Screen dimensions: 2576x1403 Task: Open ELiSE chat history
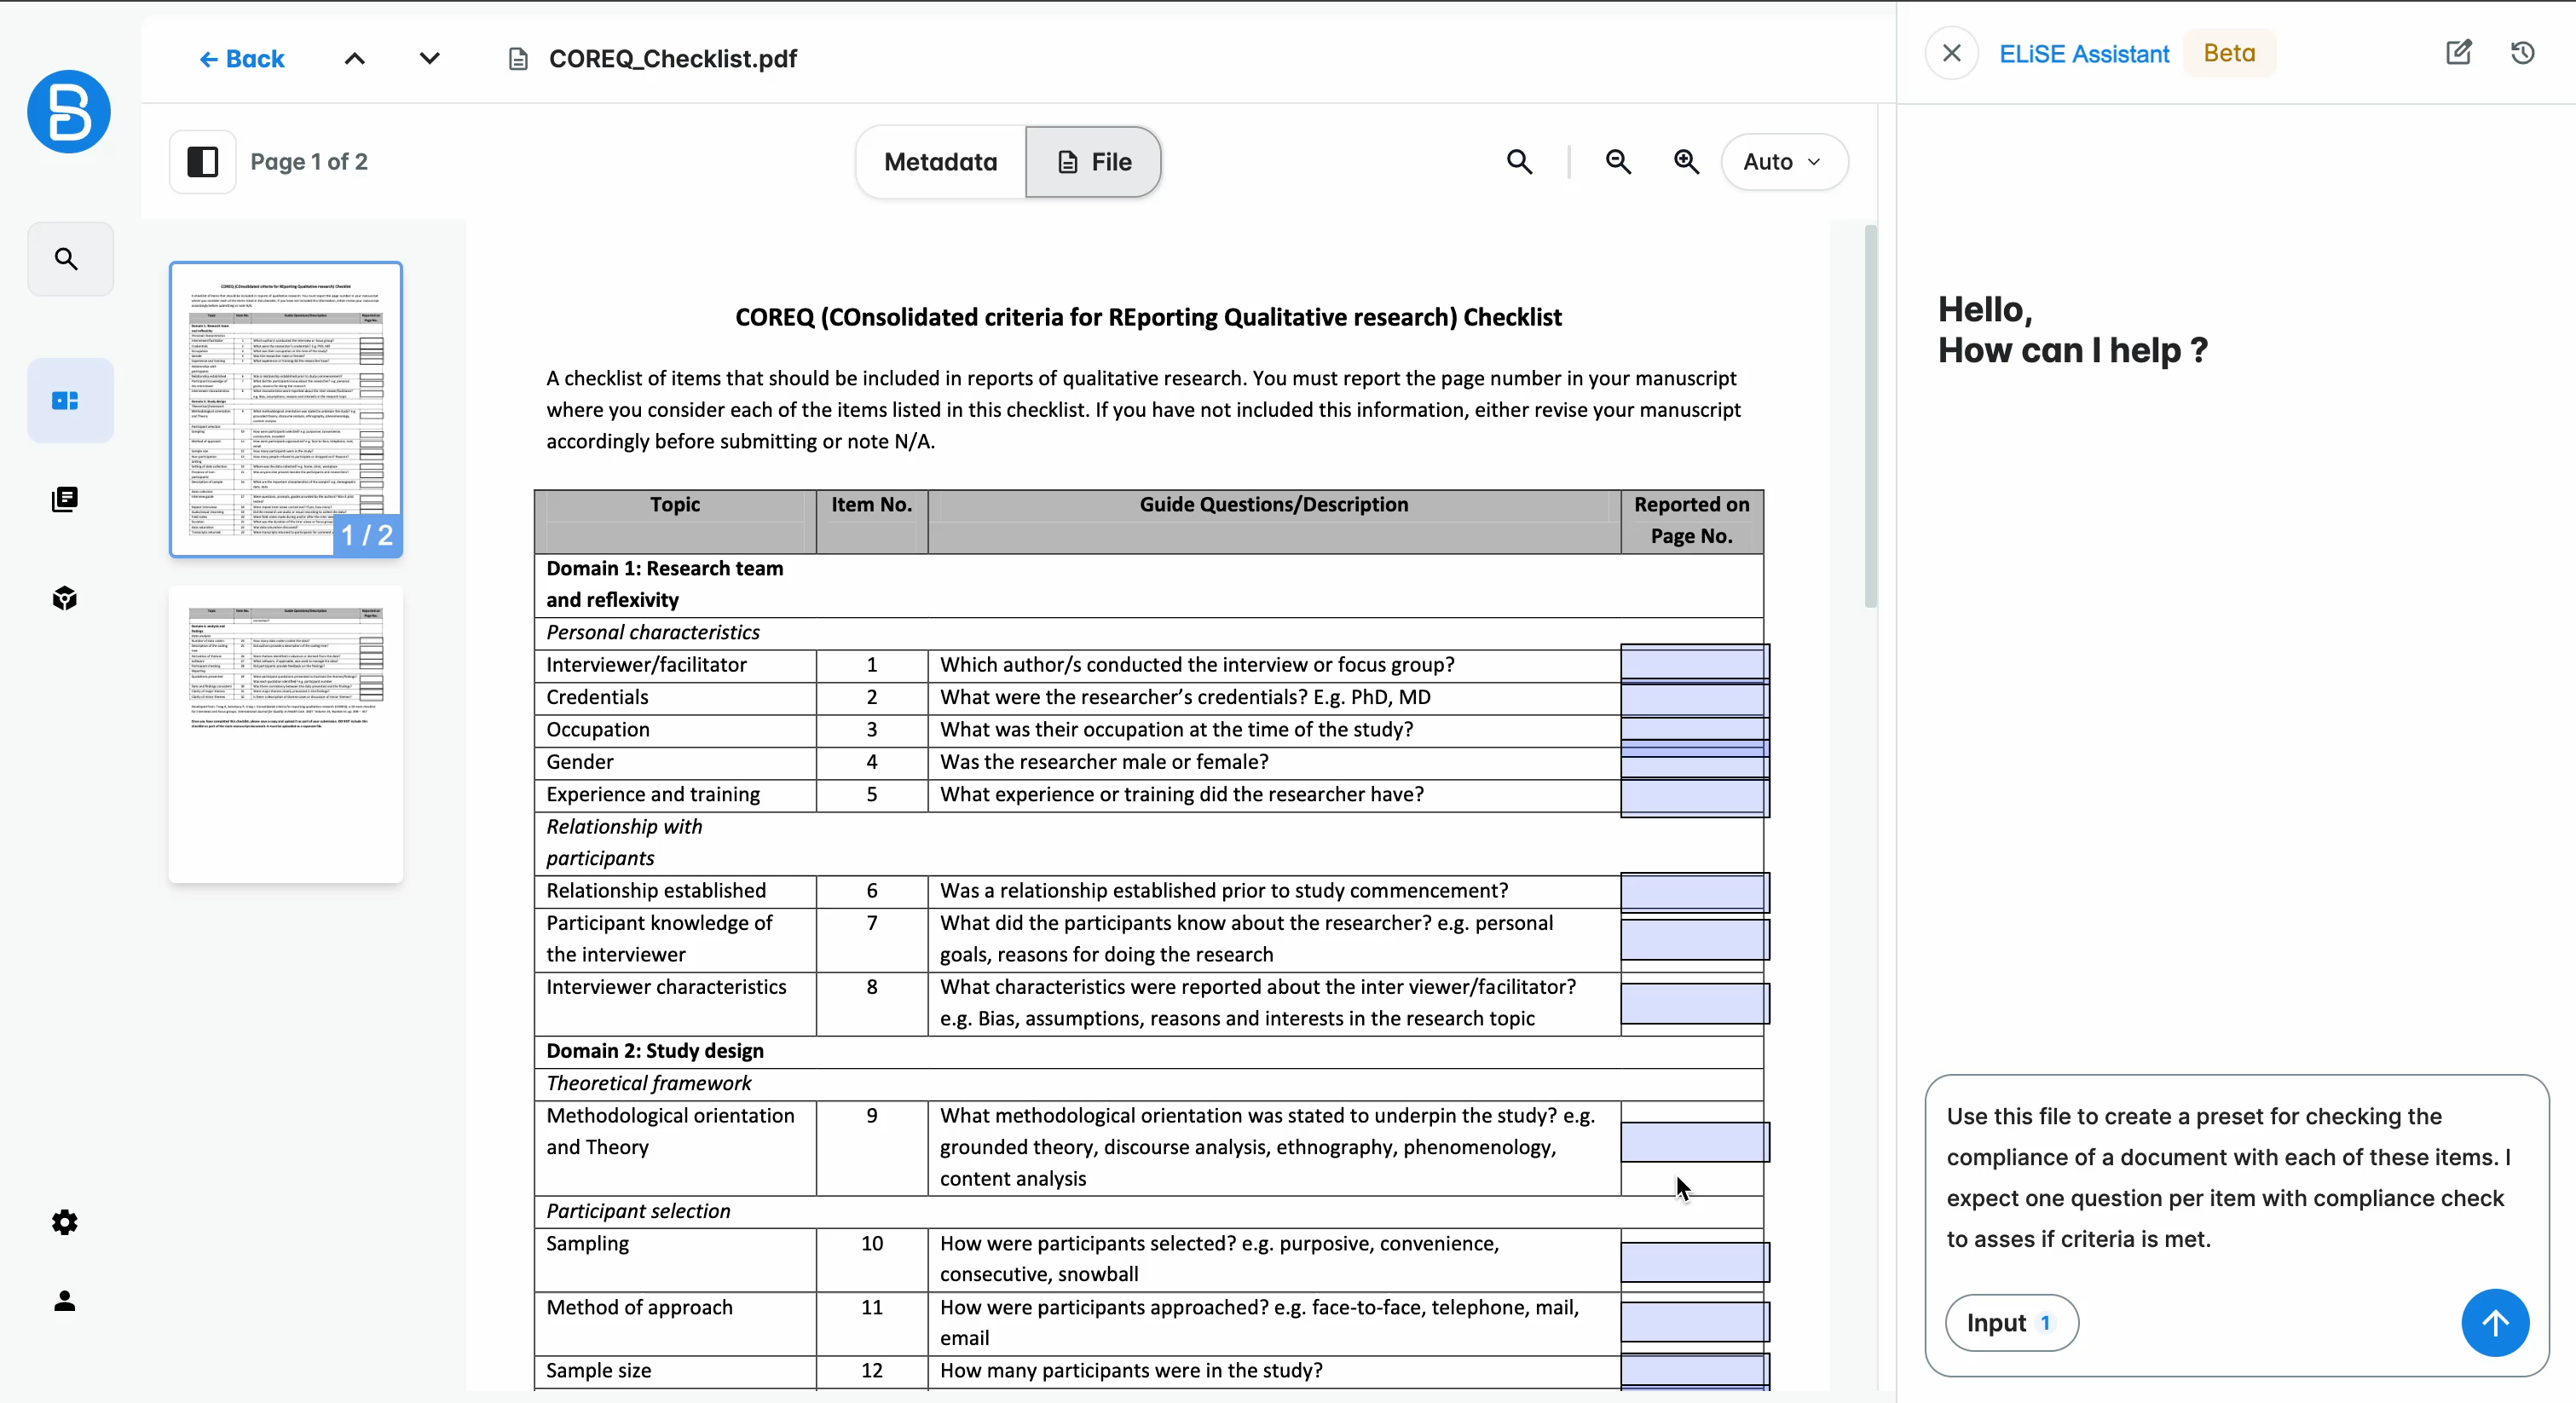(2522, 53)
